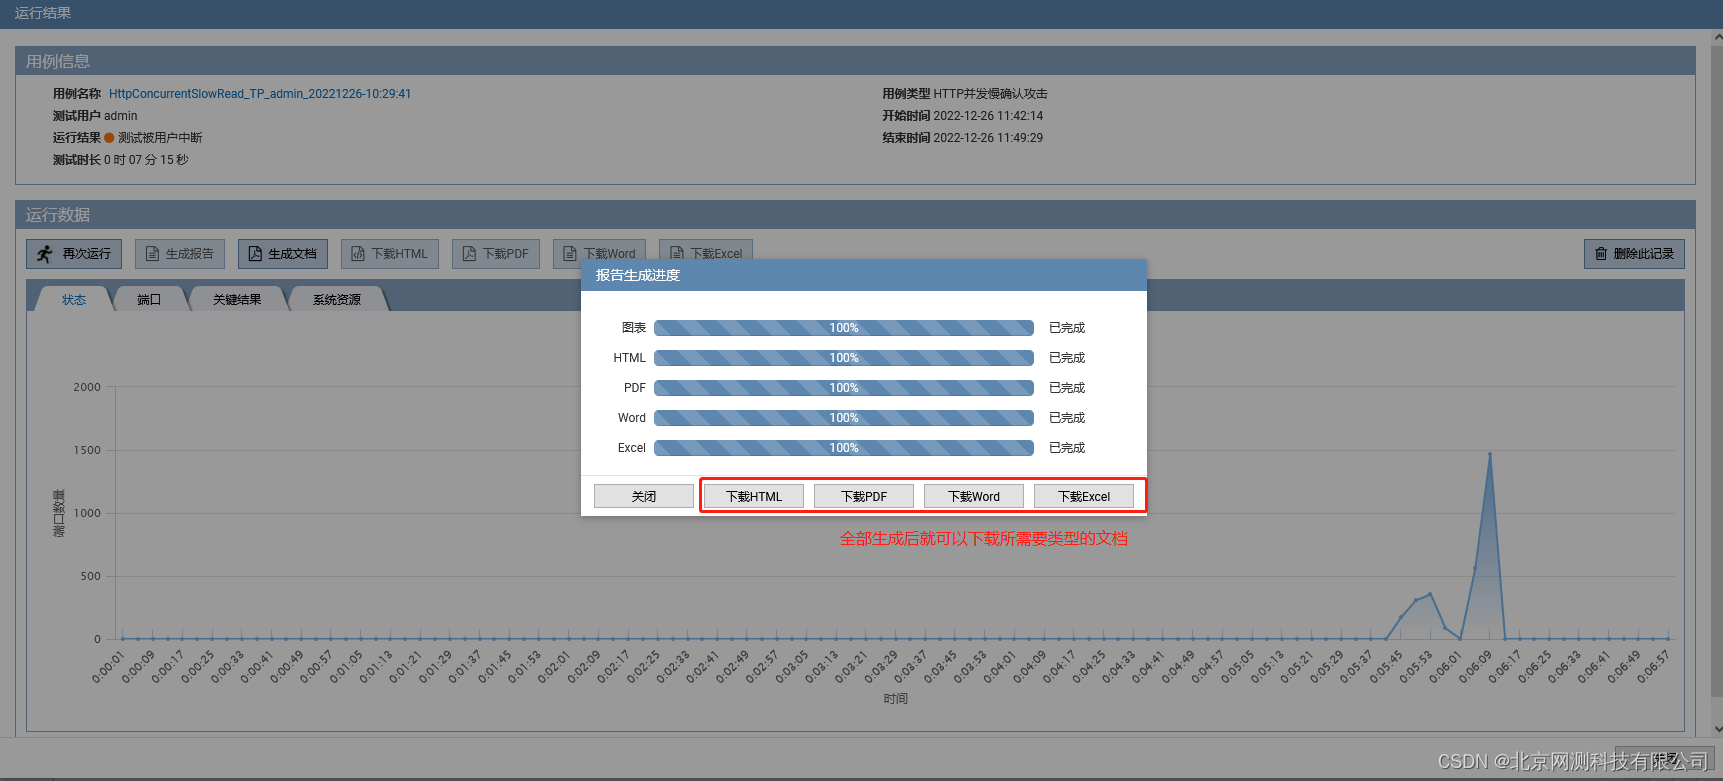1723x781 pixels.
Task: Open the HttpConcurrentSlowRead_TP_admin test case link
Action: pyautogui.click(x=260, y=94)
